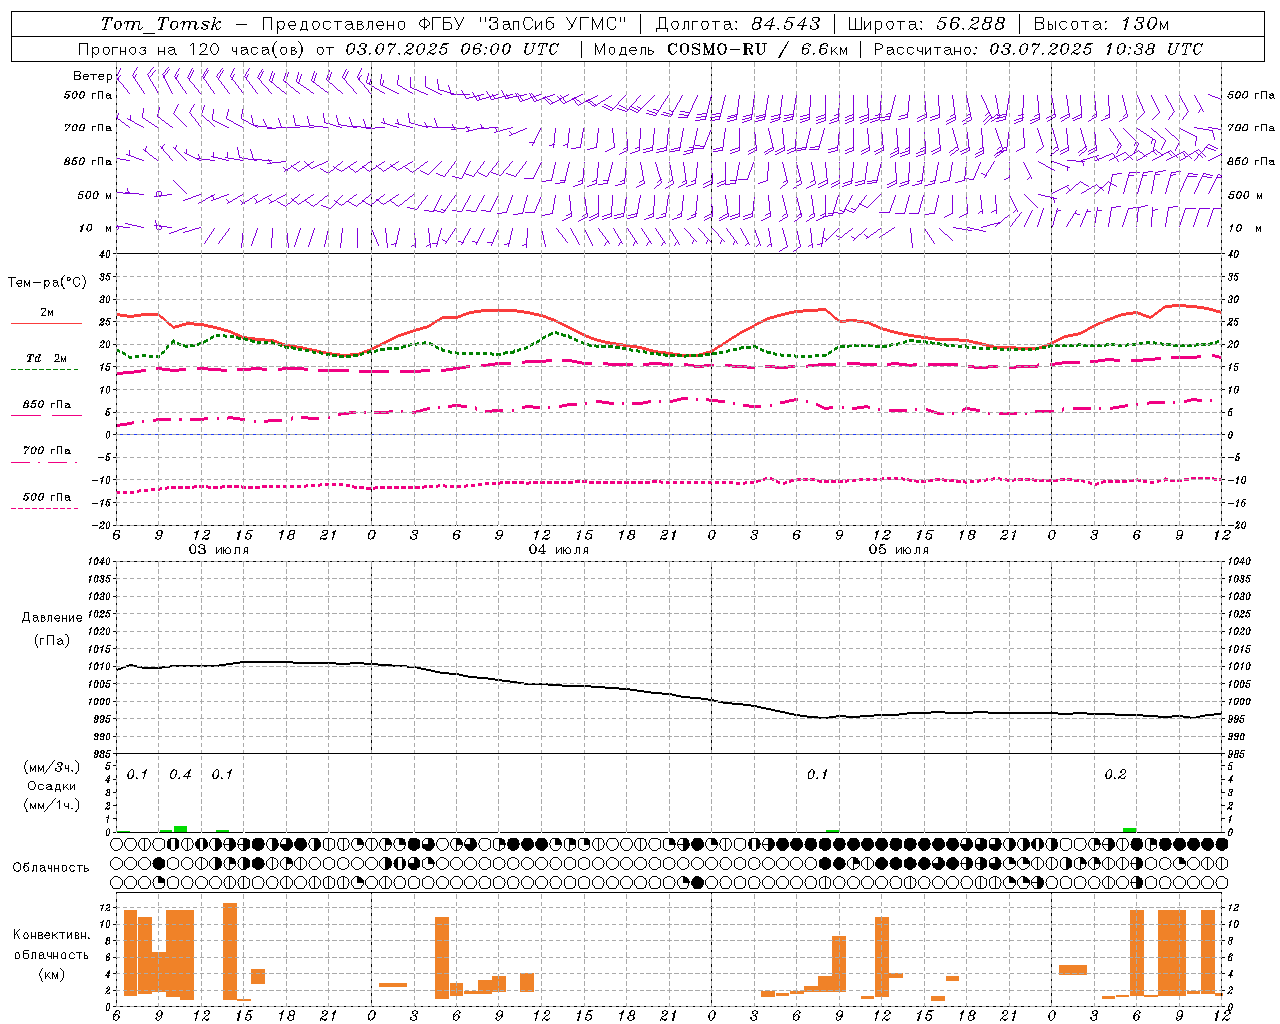Click the station name Tom_Tomsk in the title
The height and width of the screenshot is (1024, 1280).
pyautogui.click(x=161, y=24)
